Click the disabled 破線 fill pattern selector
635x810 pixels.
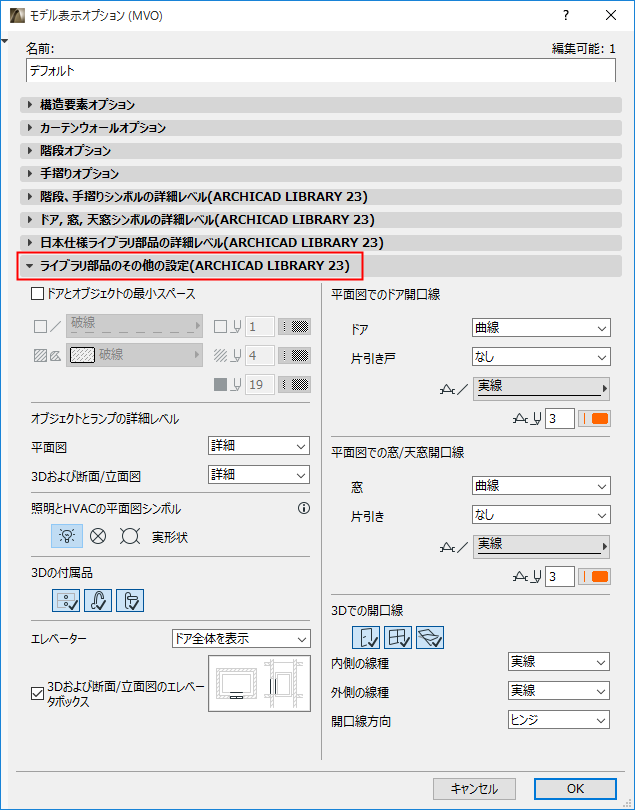point(134,355)
